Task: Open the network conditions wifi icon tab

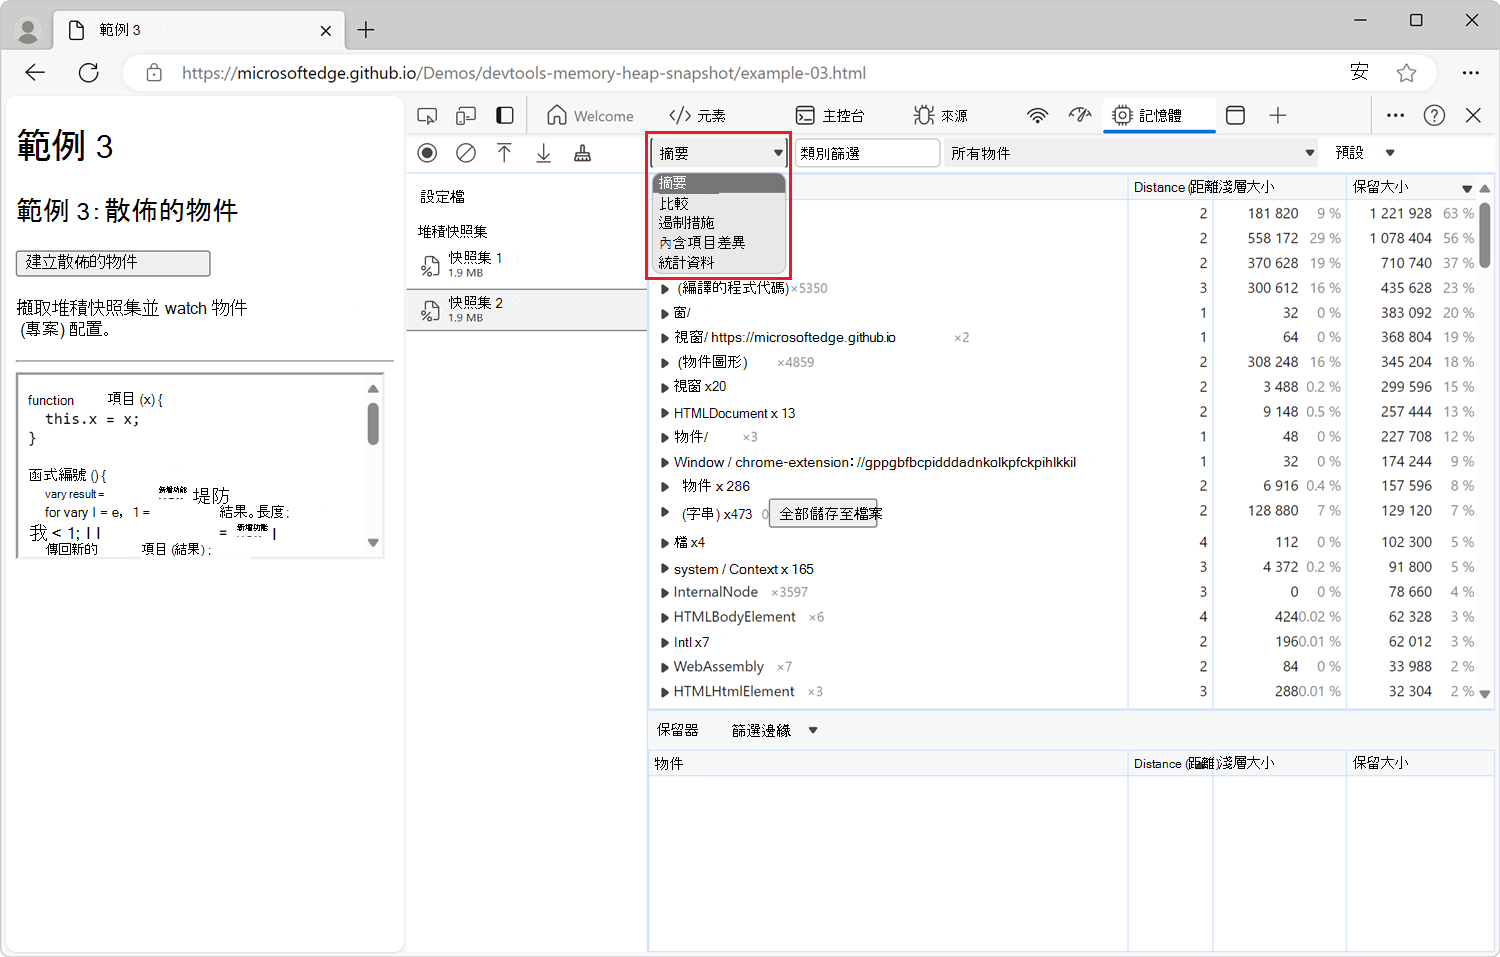Action: click(x=1038, y=116)
